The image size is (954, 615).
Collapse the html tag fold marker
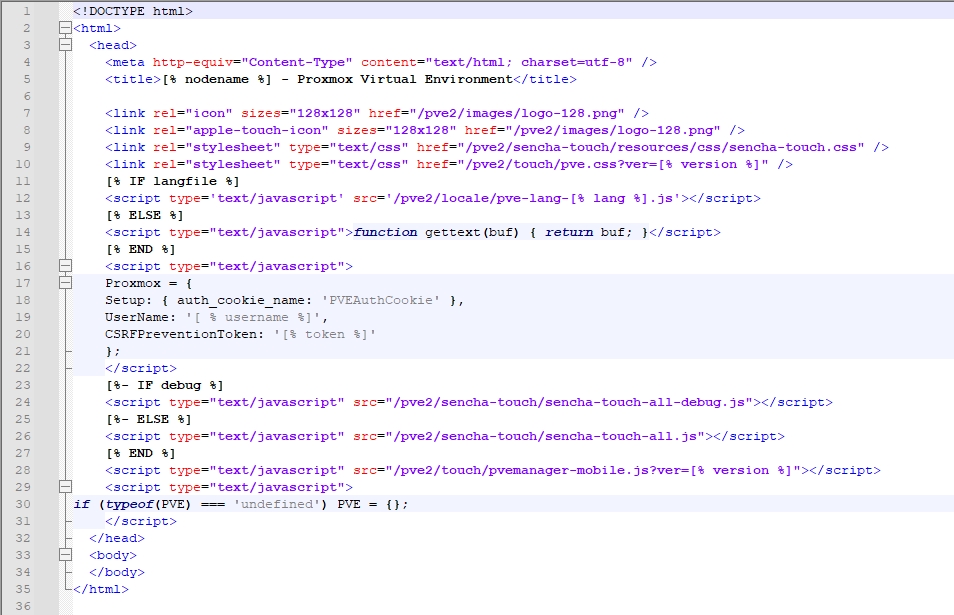[65, 28]
